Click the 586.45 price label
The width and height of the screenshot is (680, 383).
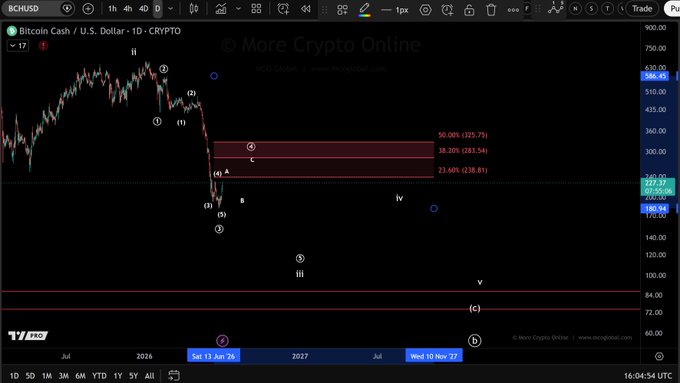[655, 76]
